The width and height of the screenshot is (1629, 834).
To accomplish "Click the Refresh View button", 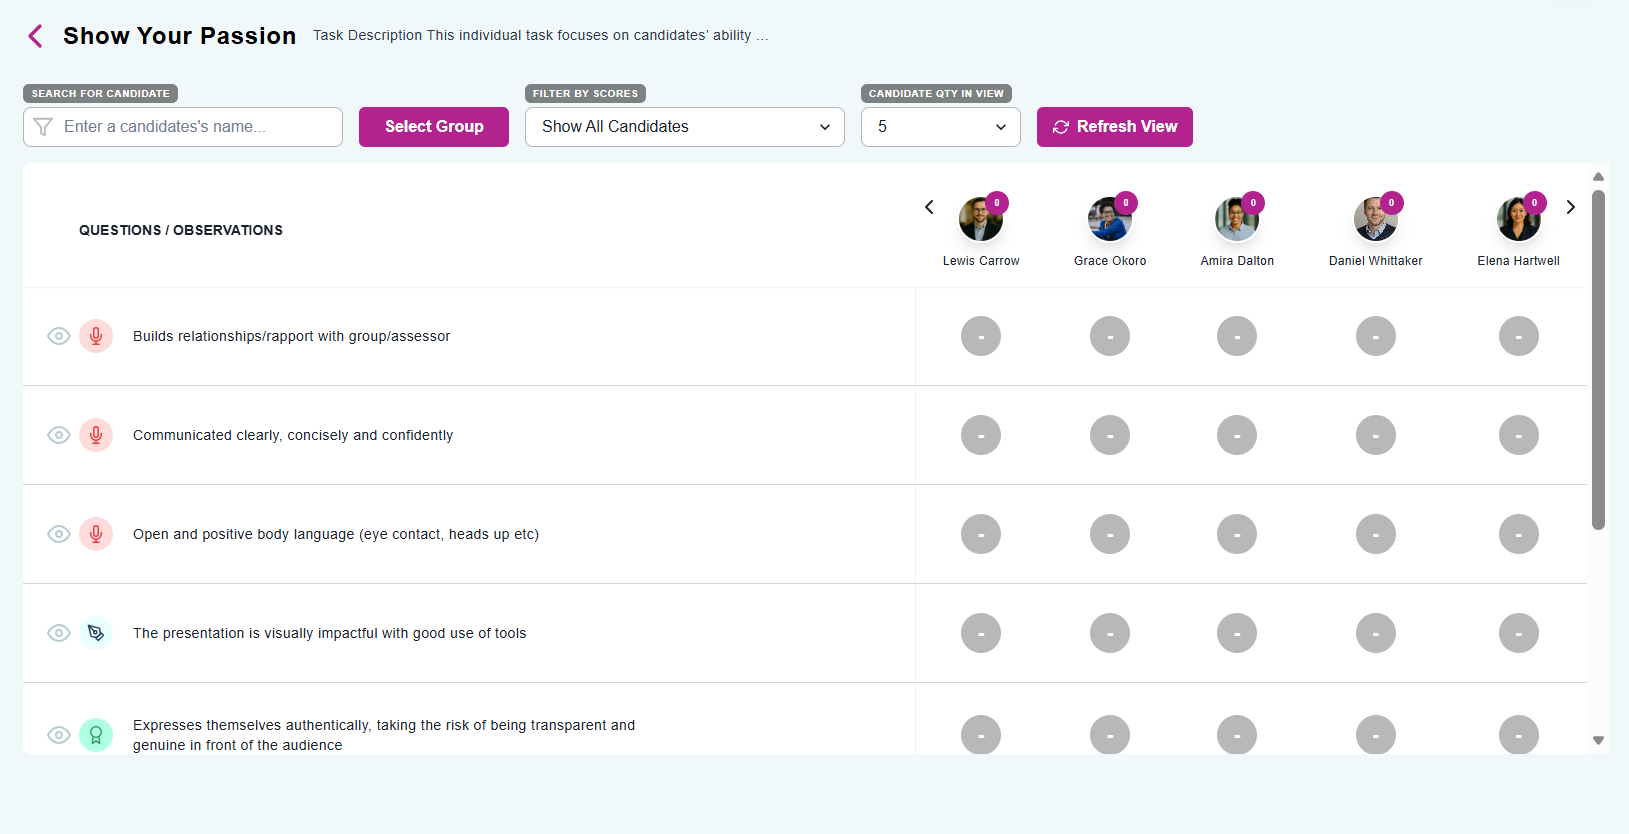I will [1115, 127].
